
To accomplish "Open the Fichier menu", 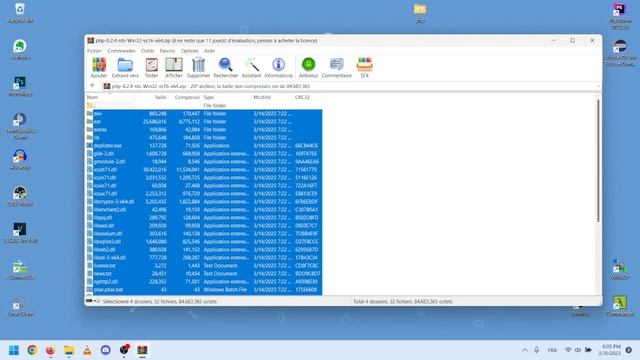I will [94, 51].
